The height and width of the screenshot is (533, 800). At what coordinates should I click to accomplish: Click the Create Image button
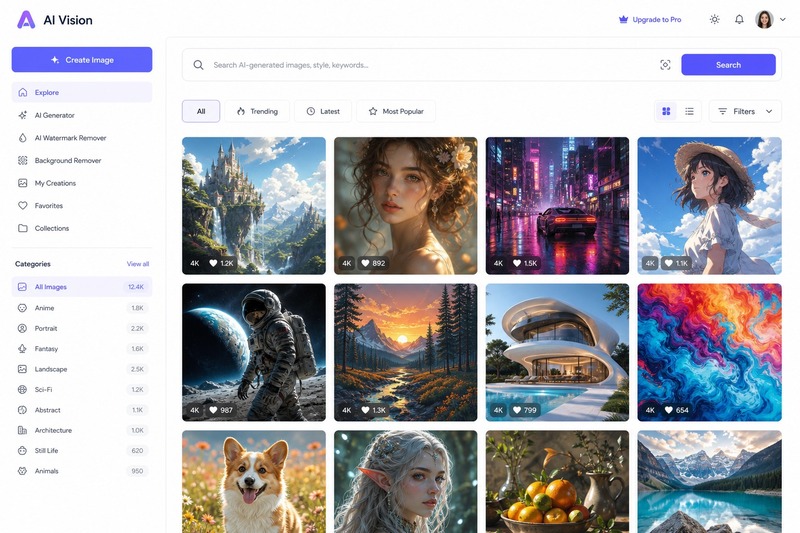82,60
